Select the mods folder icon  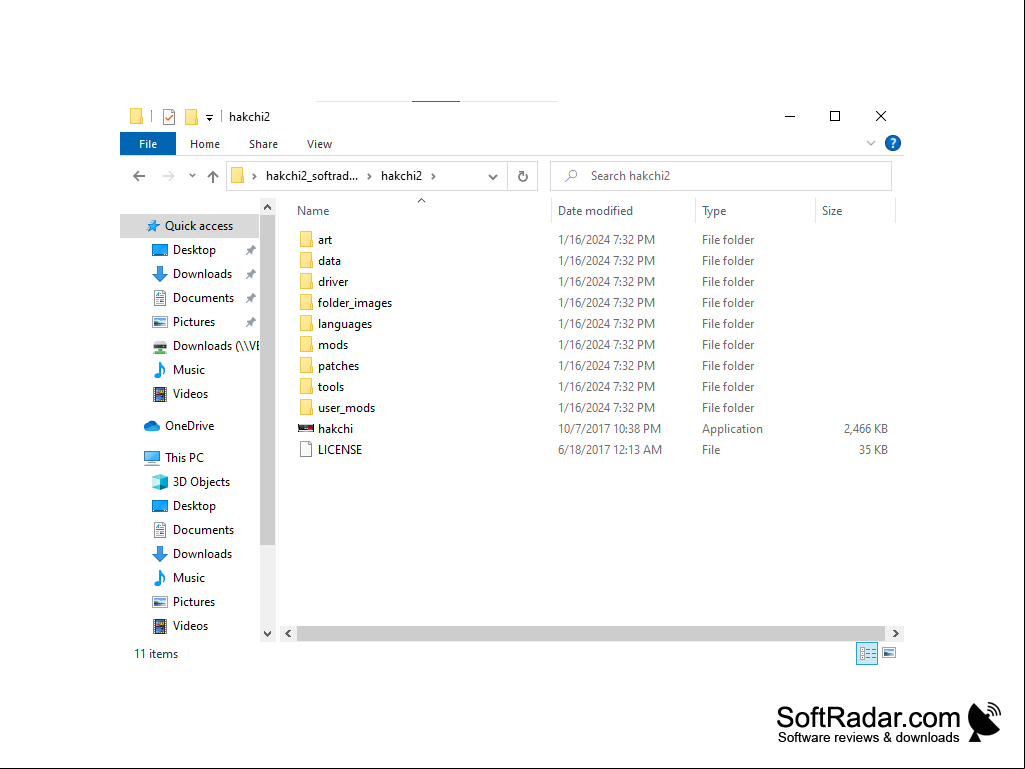306,344
